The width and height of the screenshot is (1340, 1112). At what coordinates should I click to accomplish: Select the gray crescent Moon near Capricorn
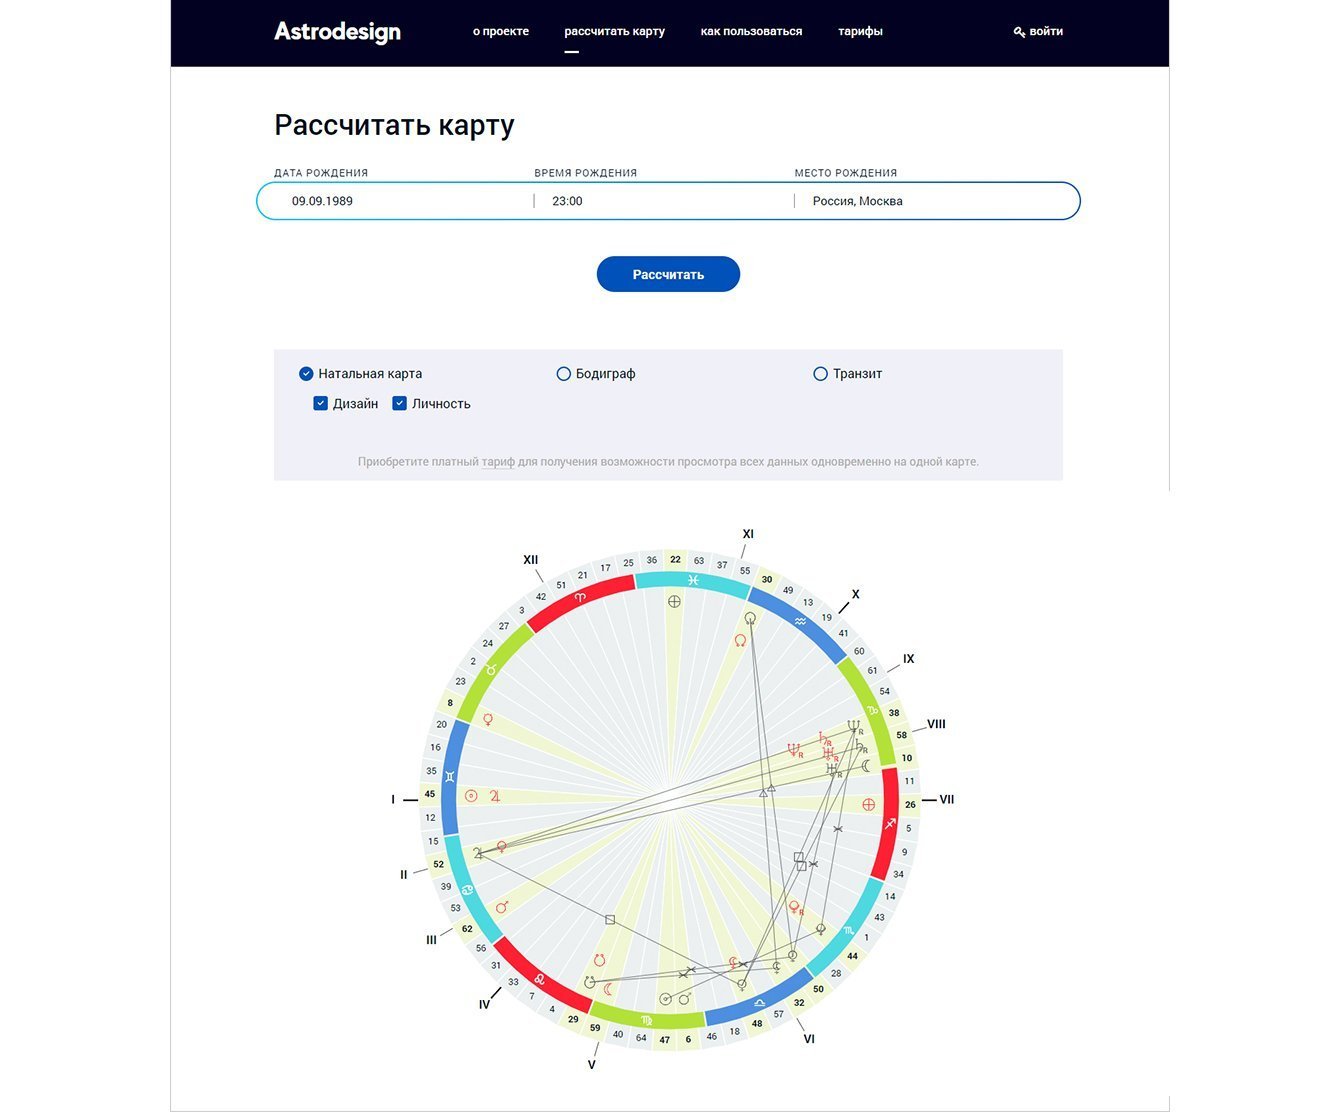866,766
